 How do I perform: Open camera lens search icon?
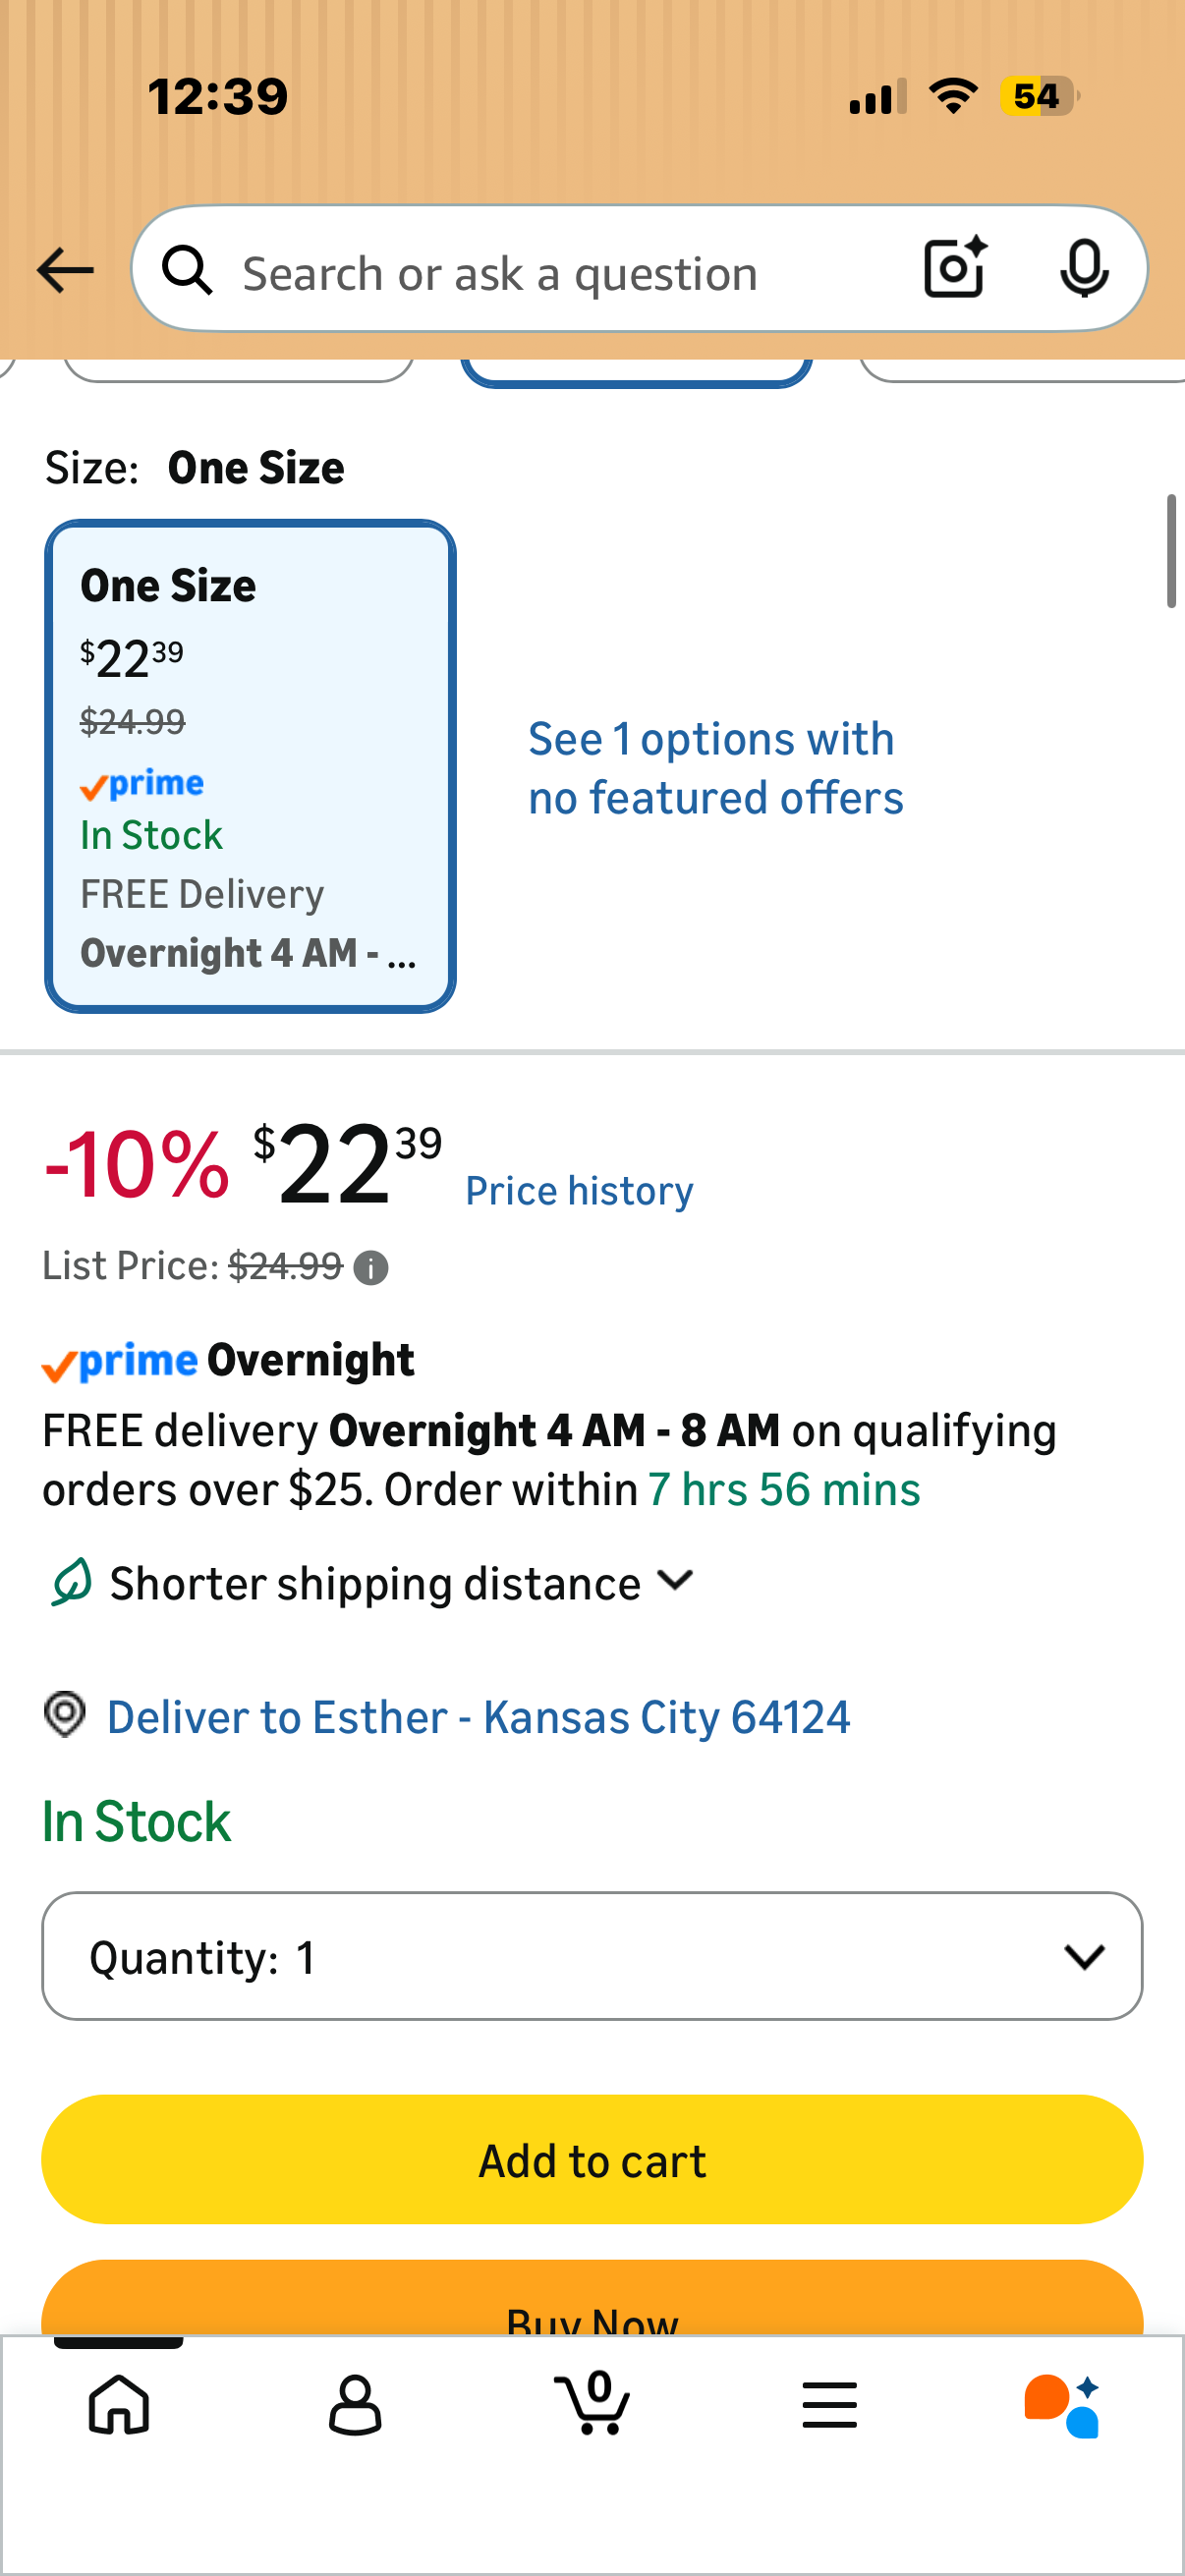956,268
